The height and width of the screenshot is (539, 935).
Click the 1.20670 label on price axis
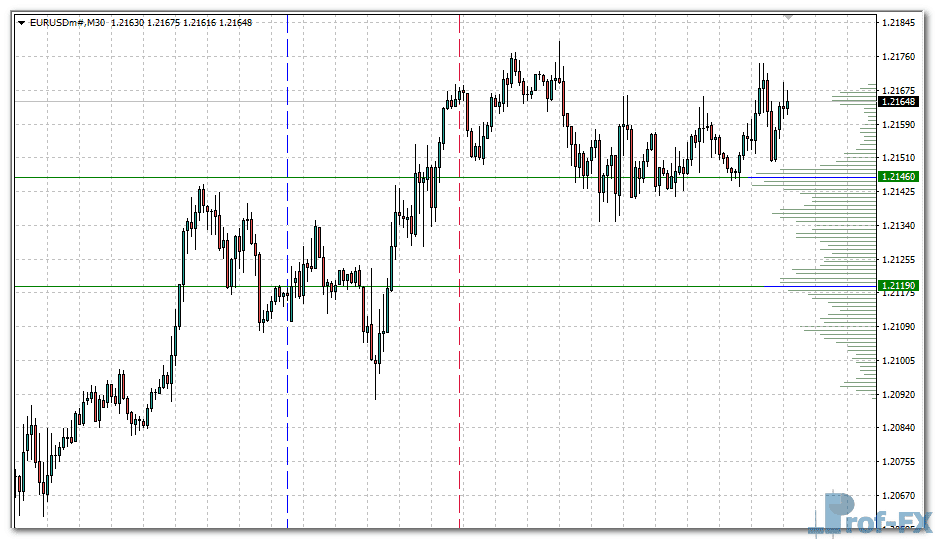(x=900, y=495)
